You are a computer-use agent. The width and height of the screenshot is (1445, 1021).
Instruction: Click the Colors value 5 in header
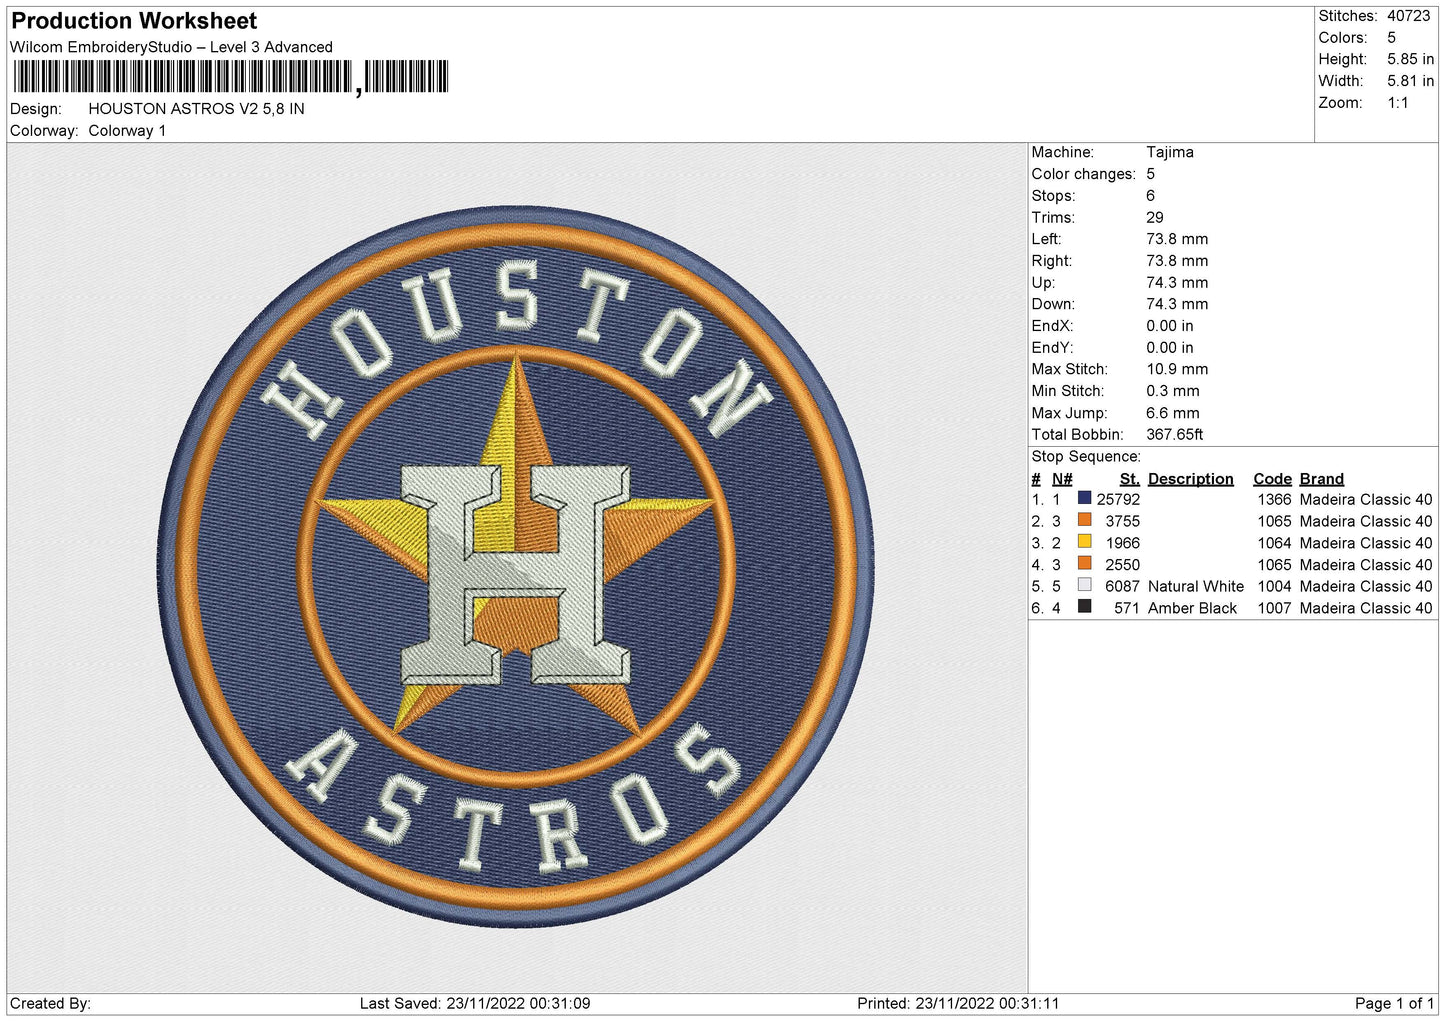[1391, 38]
